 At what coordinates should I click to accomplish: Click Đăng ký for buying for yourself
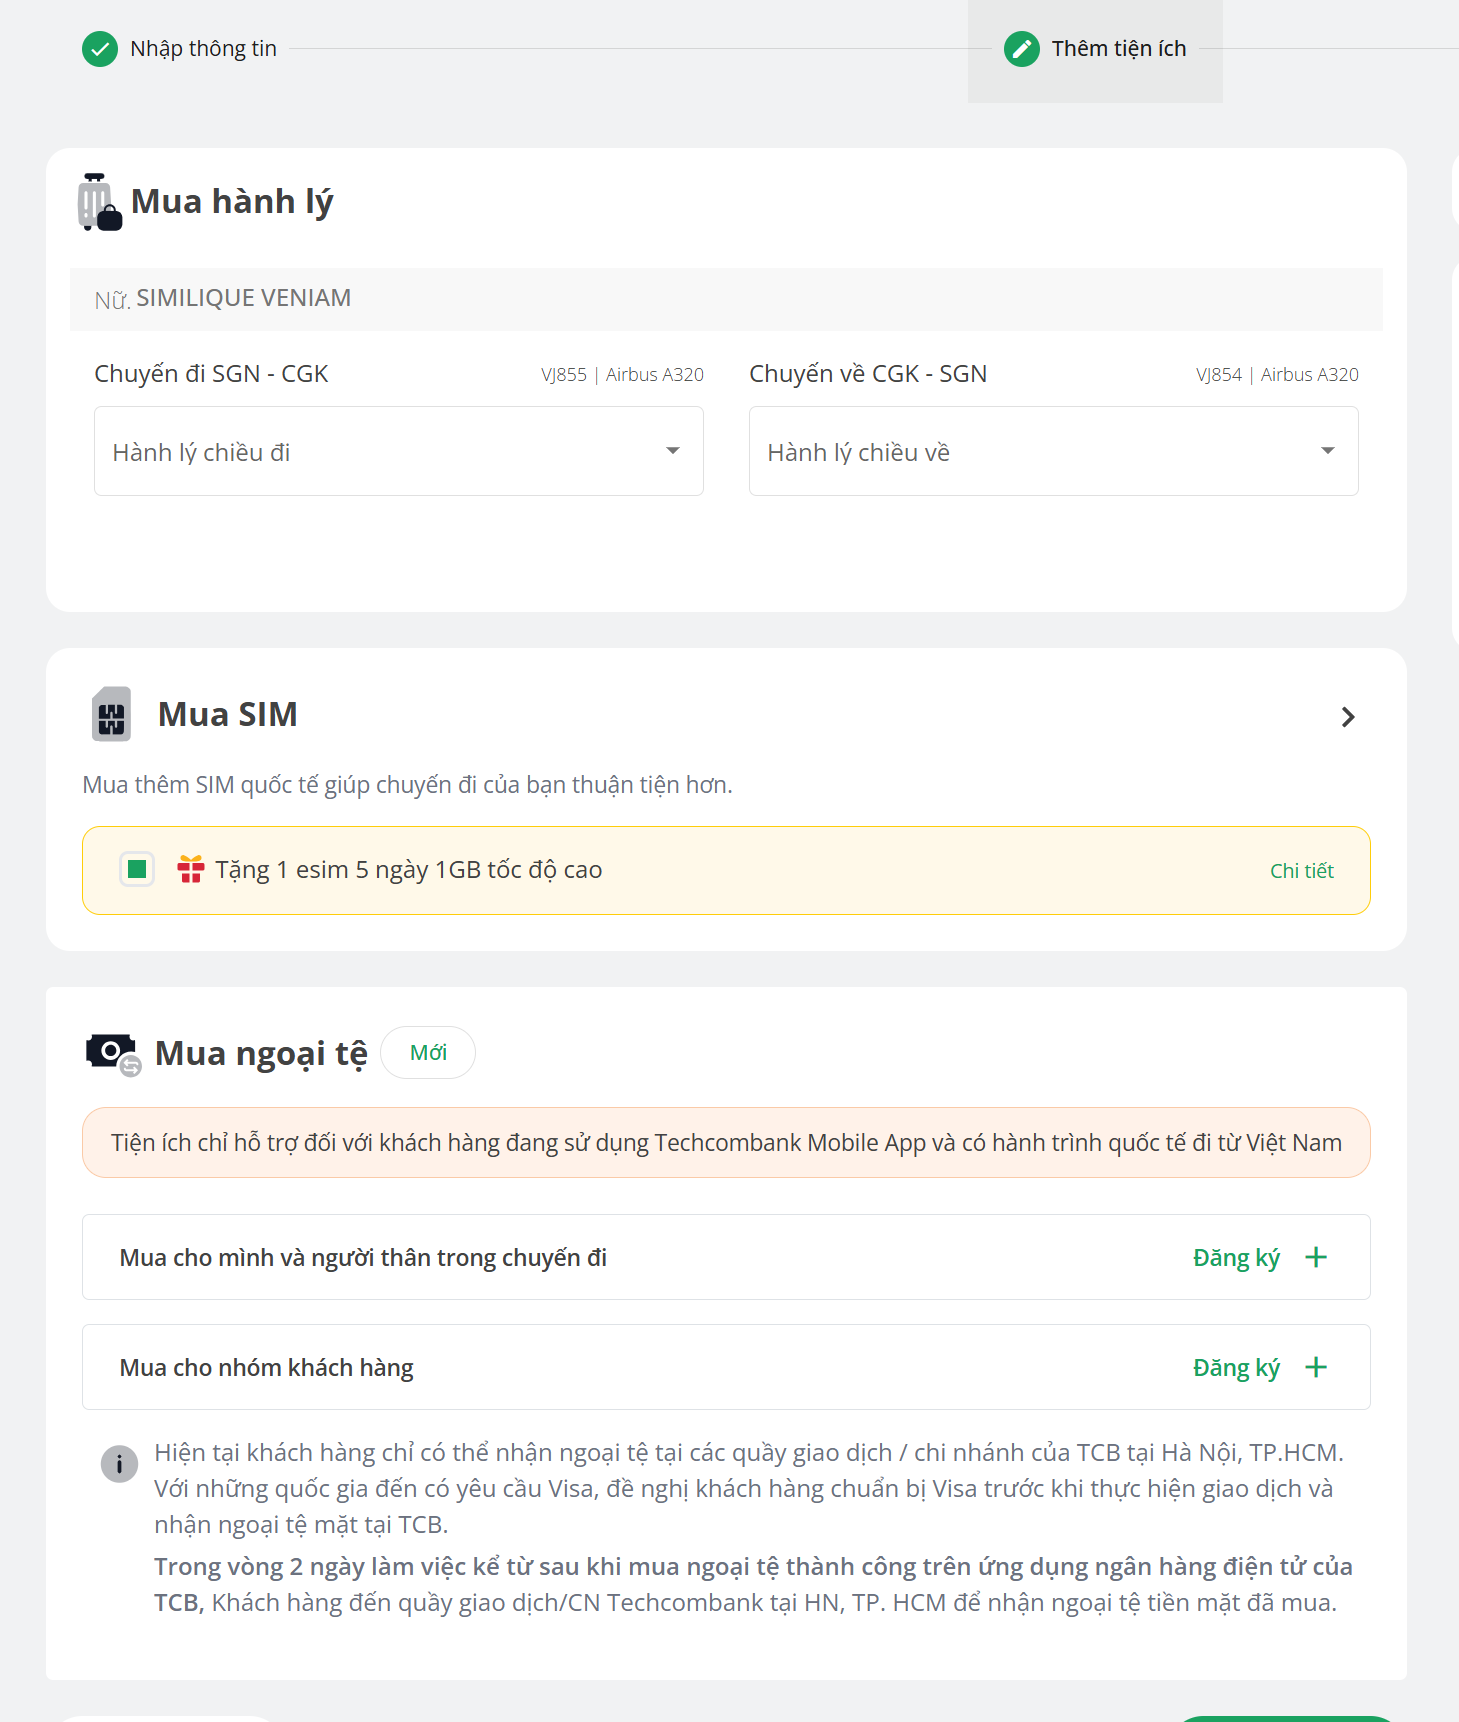point(1236,1258)
